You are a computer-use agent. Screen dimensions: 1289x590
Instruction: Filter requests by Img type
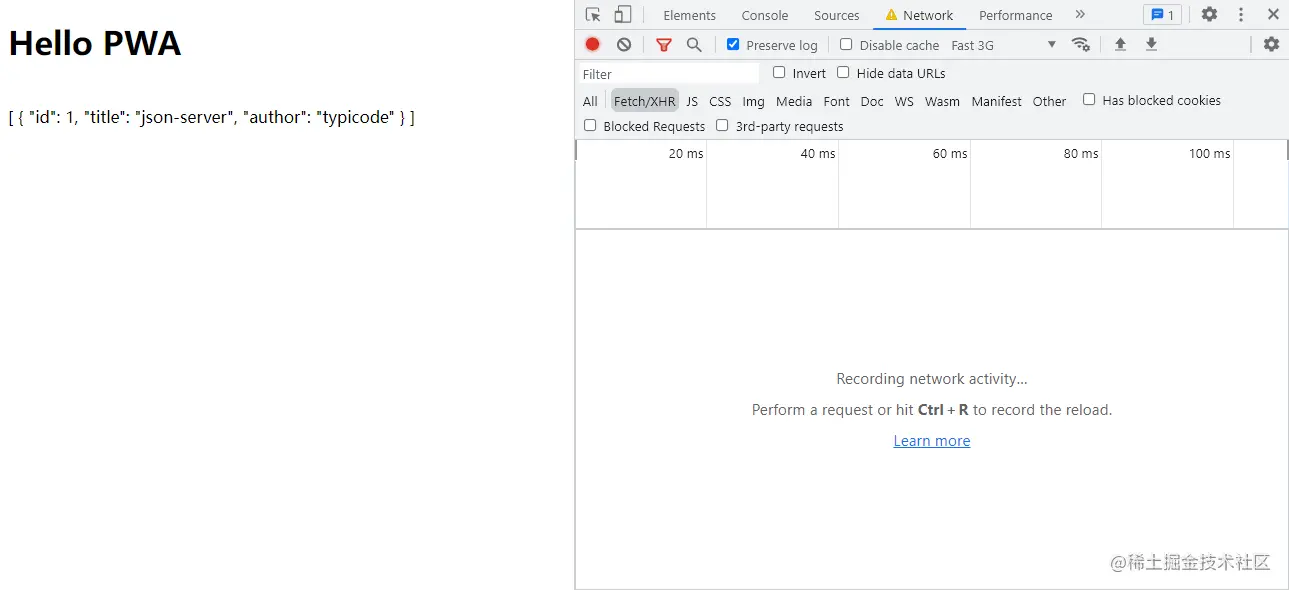click(x=753, y=101)
